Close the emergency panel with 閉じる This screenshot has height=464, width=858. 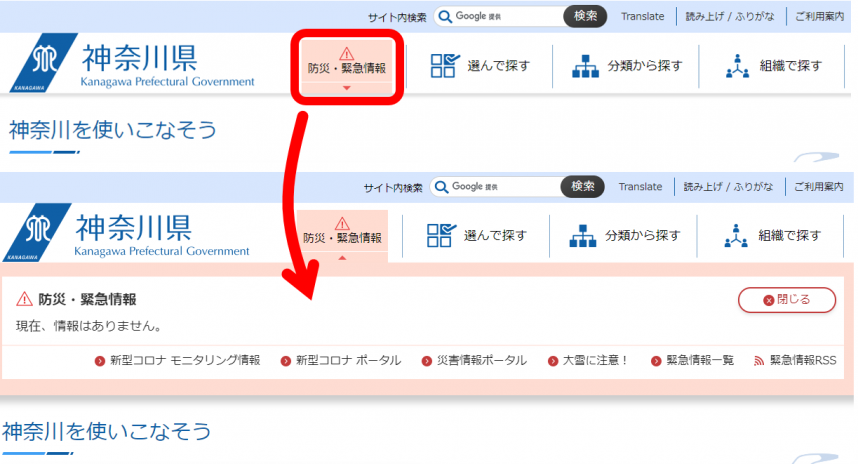787,300
